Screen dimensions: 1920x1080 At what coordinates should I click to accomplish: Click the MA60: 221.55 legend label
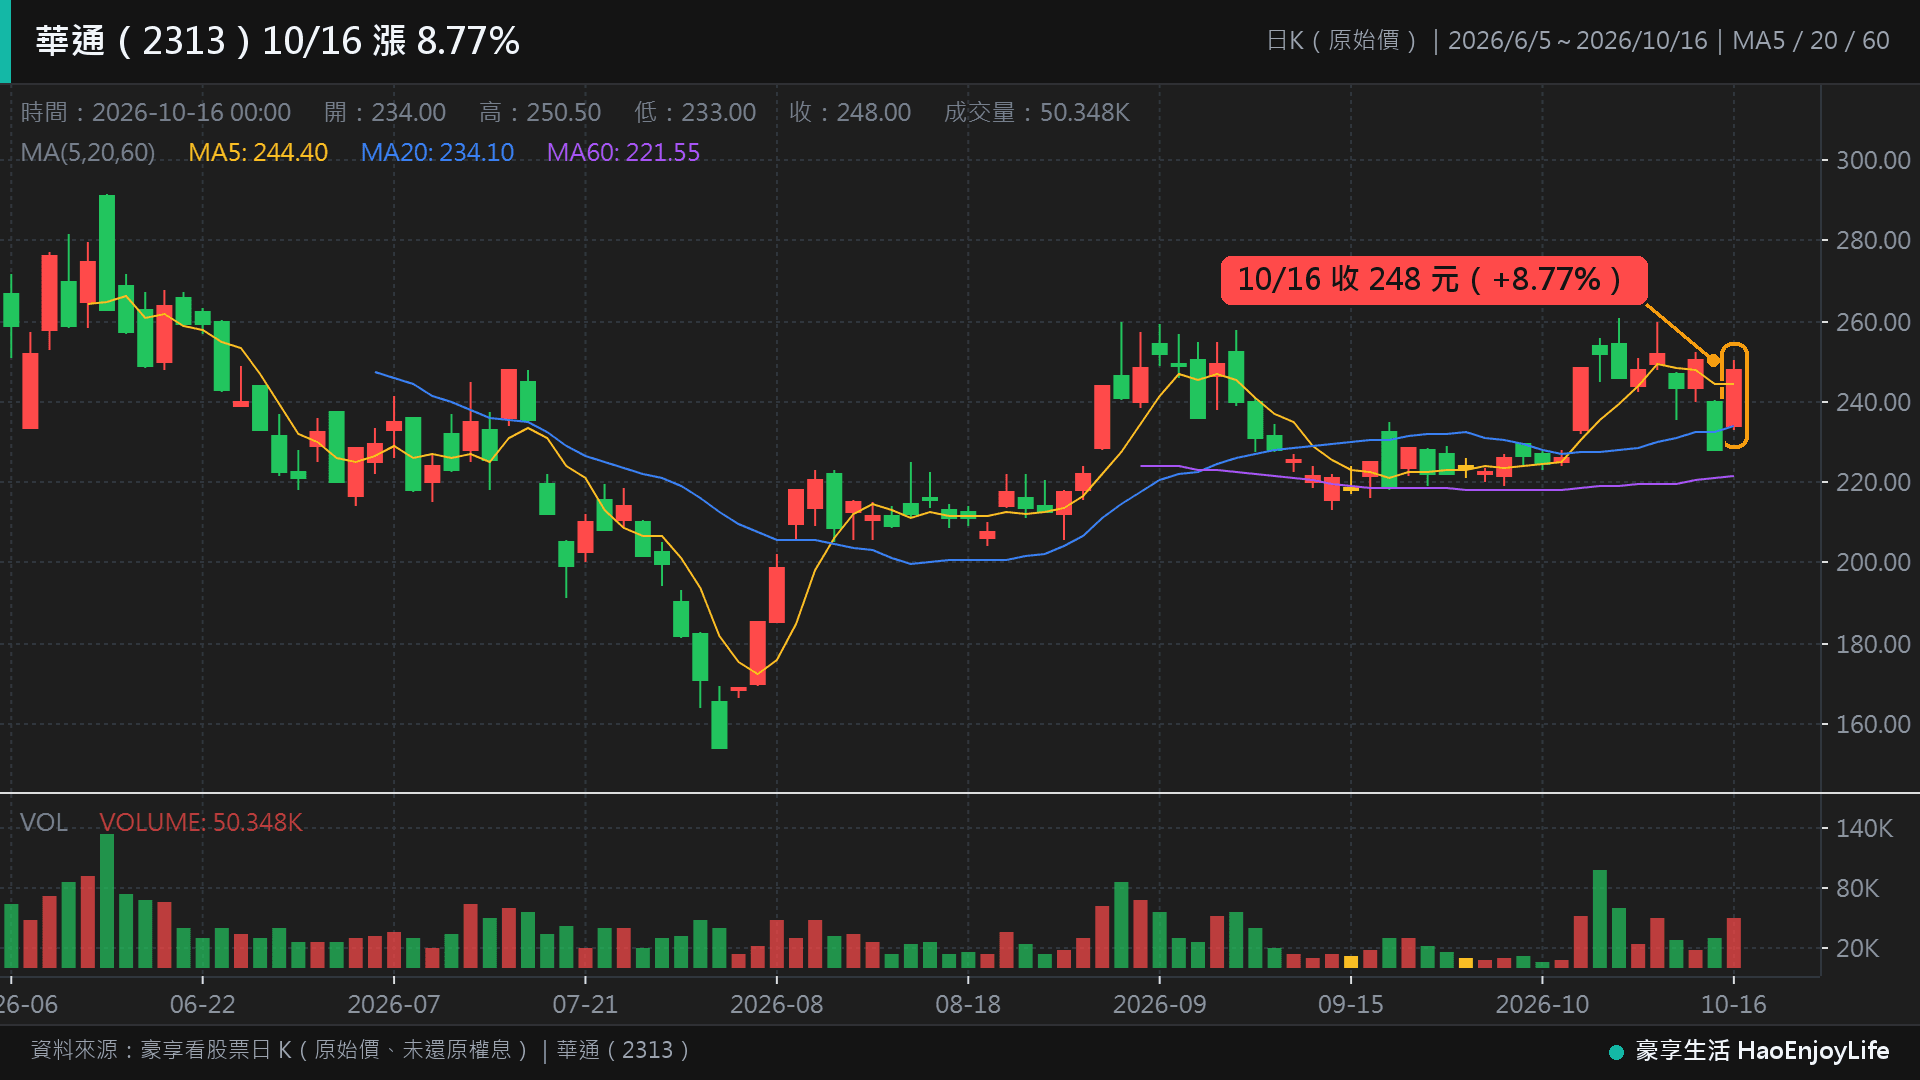coord(623,152)
